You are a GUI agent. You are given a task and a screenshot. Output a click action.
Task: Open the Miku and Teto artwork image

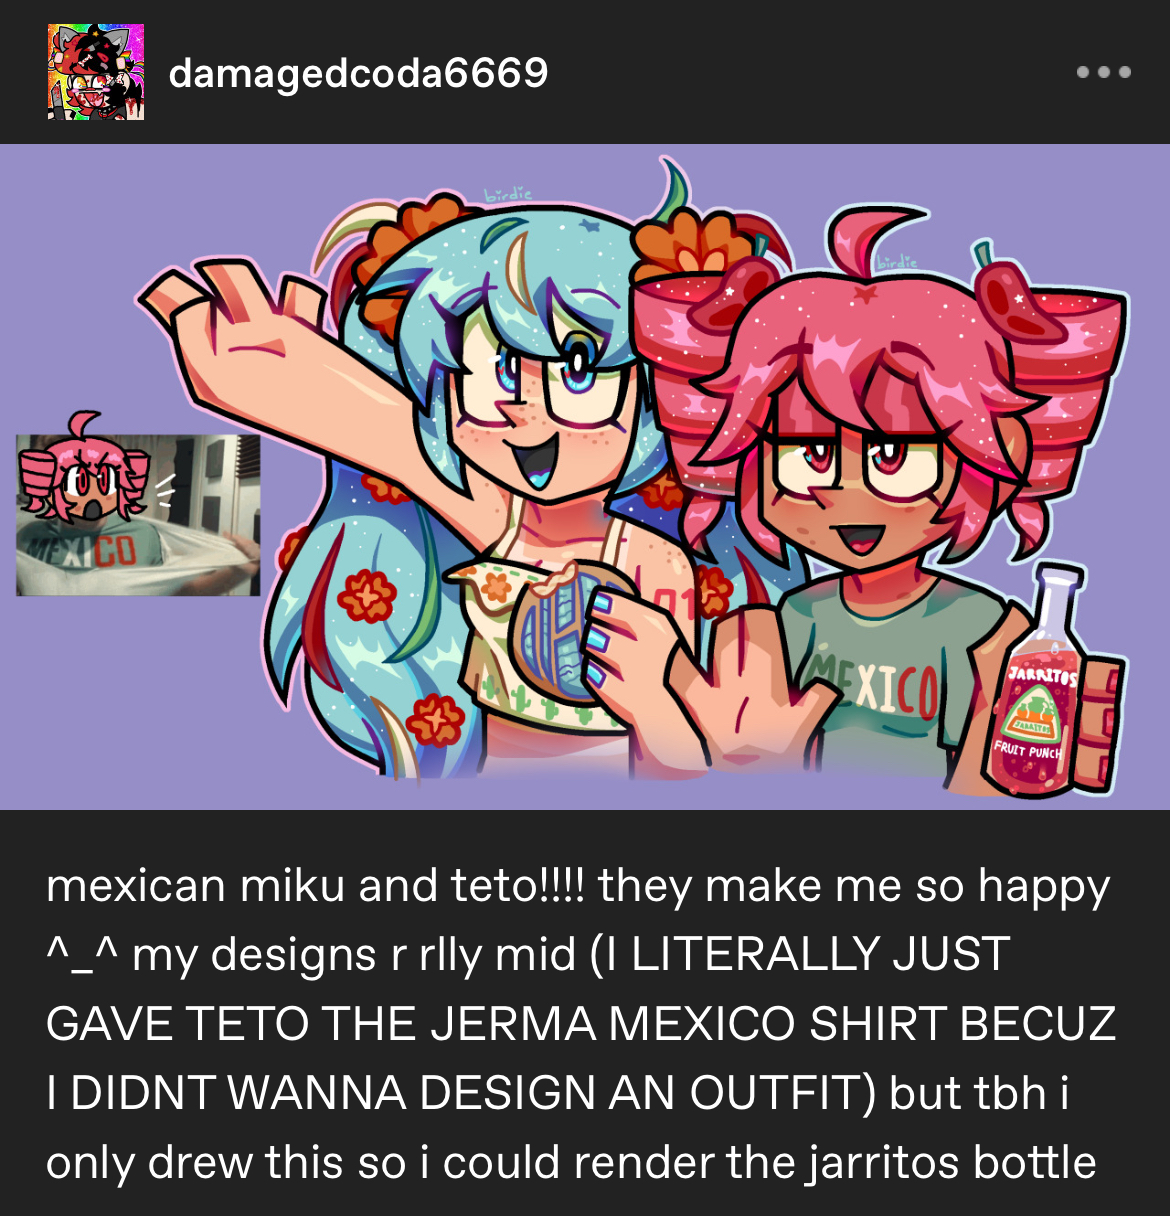click(x=585, y=477)
